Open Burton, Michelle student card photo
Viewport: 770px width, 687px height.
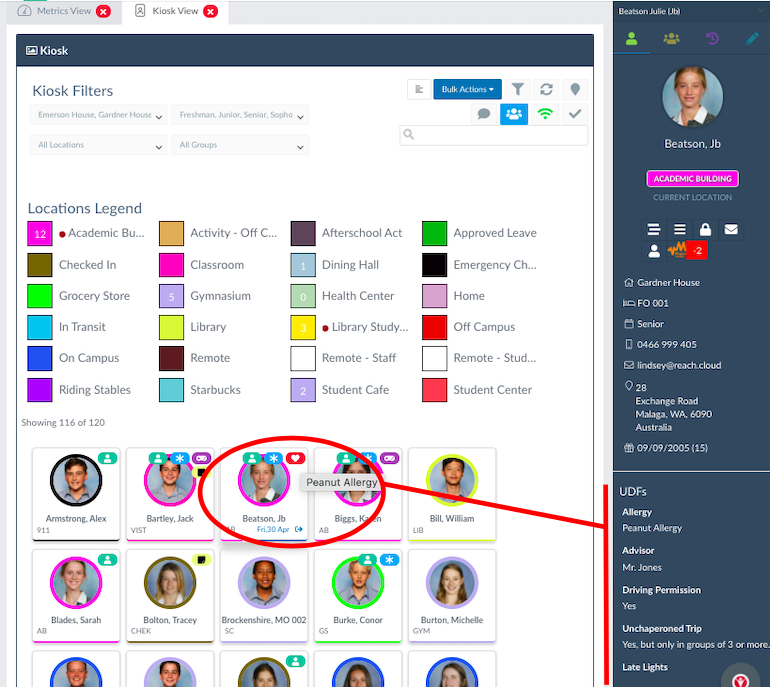pos(452,582)
